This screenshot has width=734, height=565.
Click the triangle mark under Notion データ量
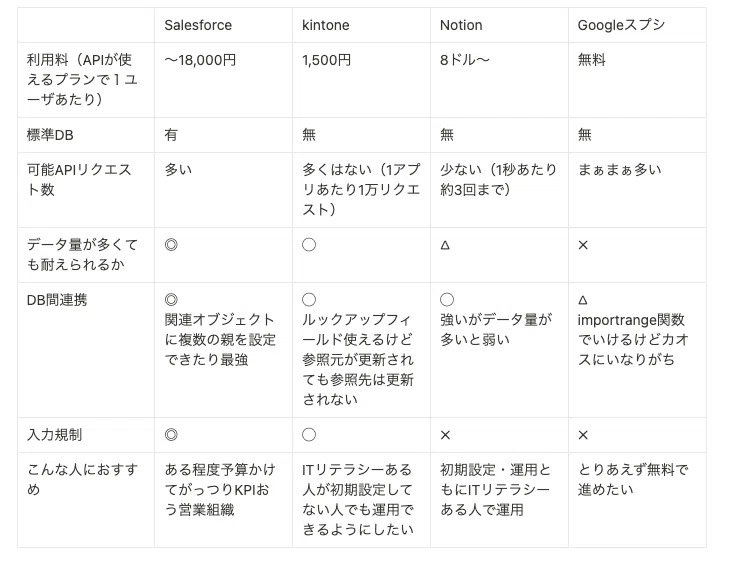(445, 245)
